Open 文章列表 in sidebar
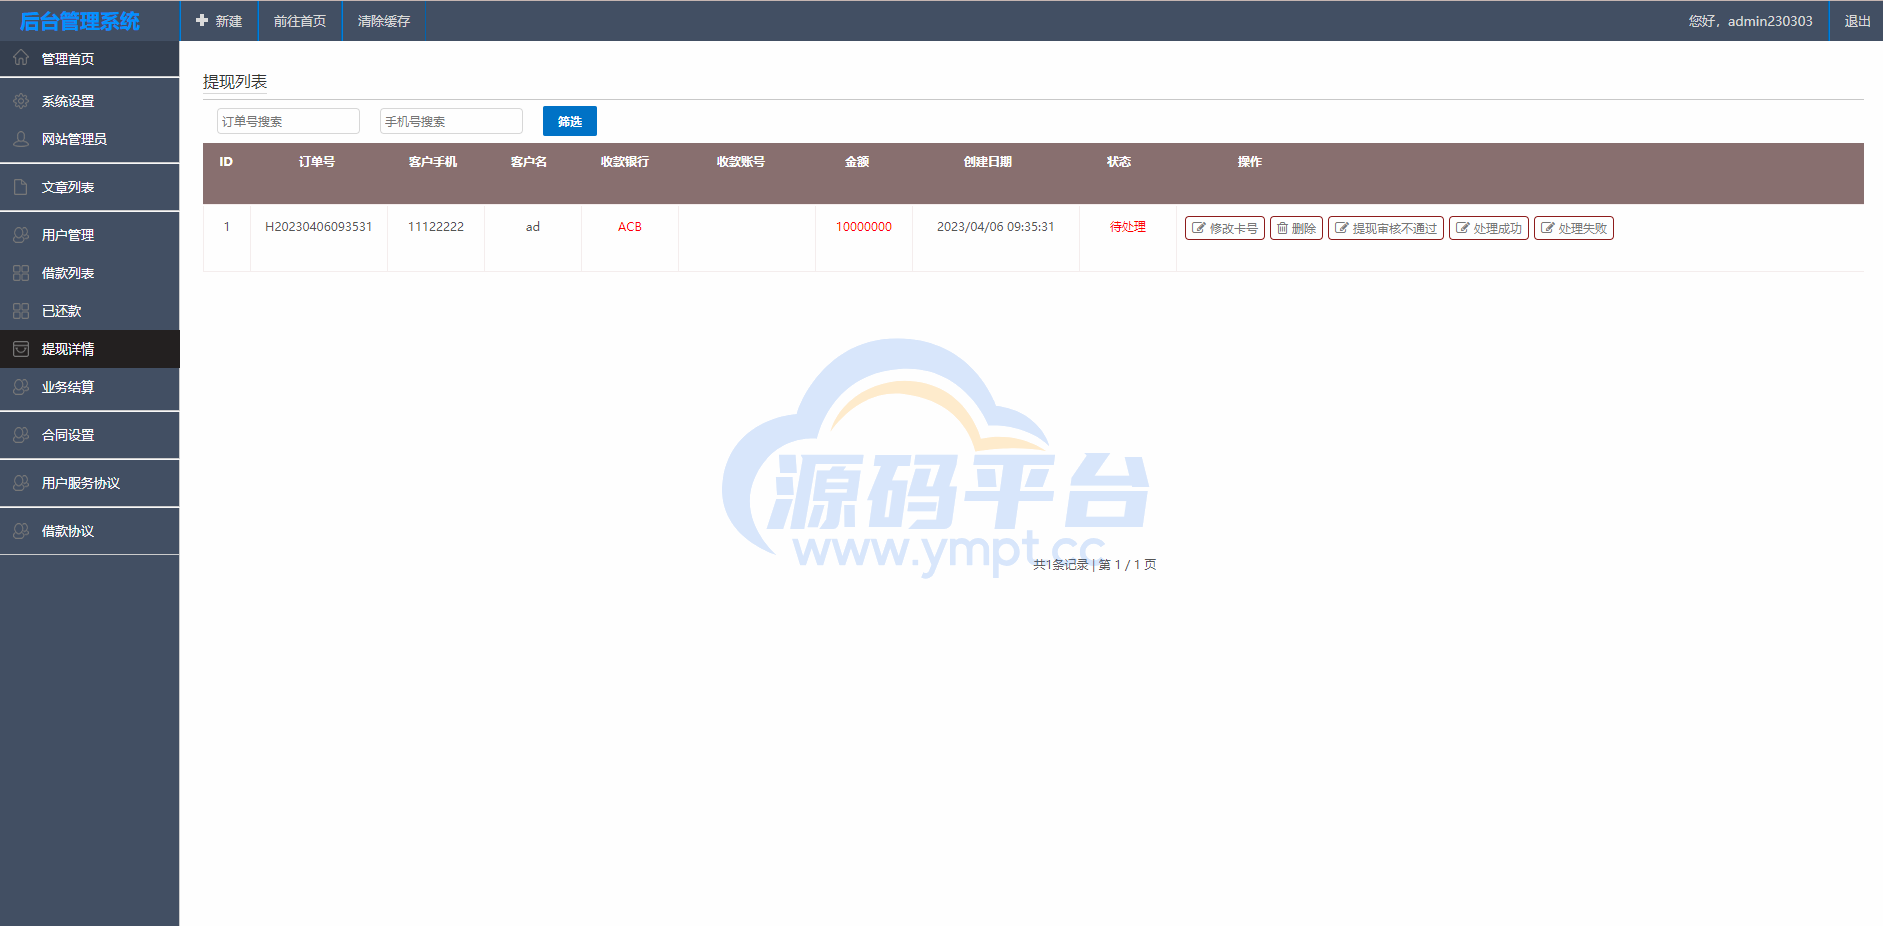Screen dimensions: 1883x926 point(90,187)
